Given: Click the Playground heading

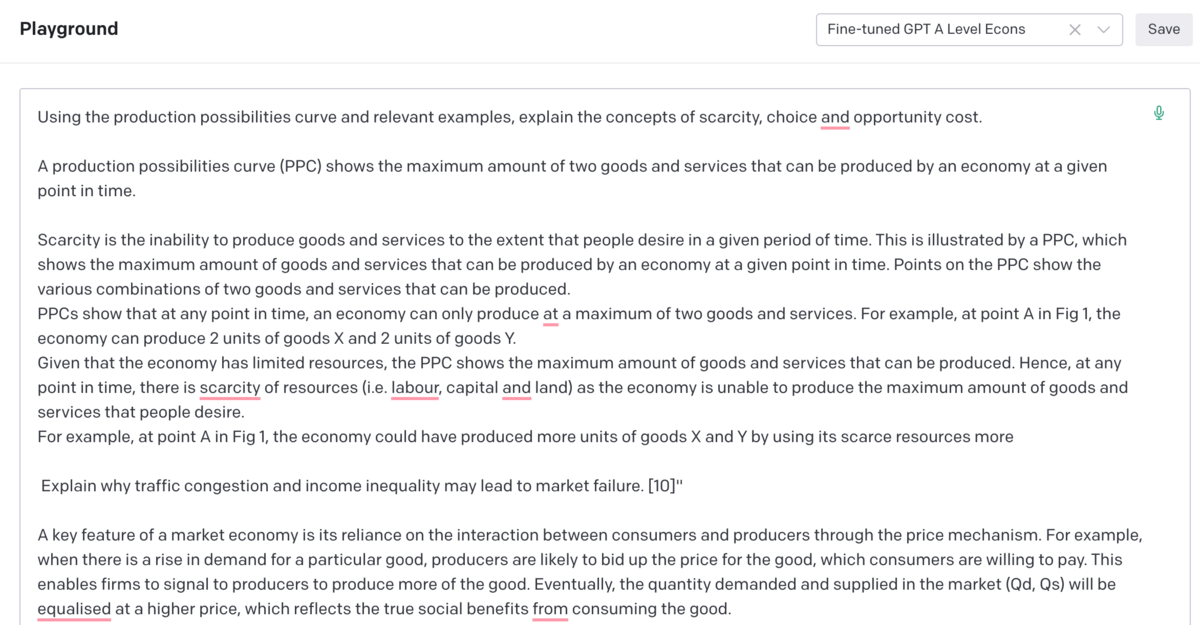Looking at the screenshot, I should coord(69,29).
